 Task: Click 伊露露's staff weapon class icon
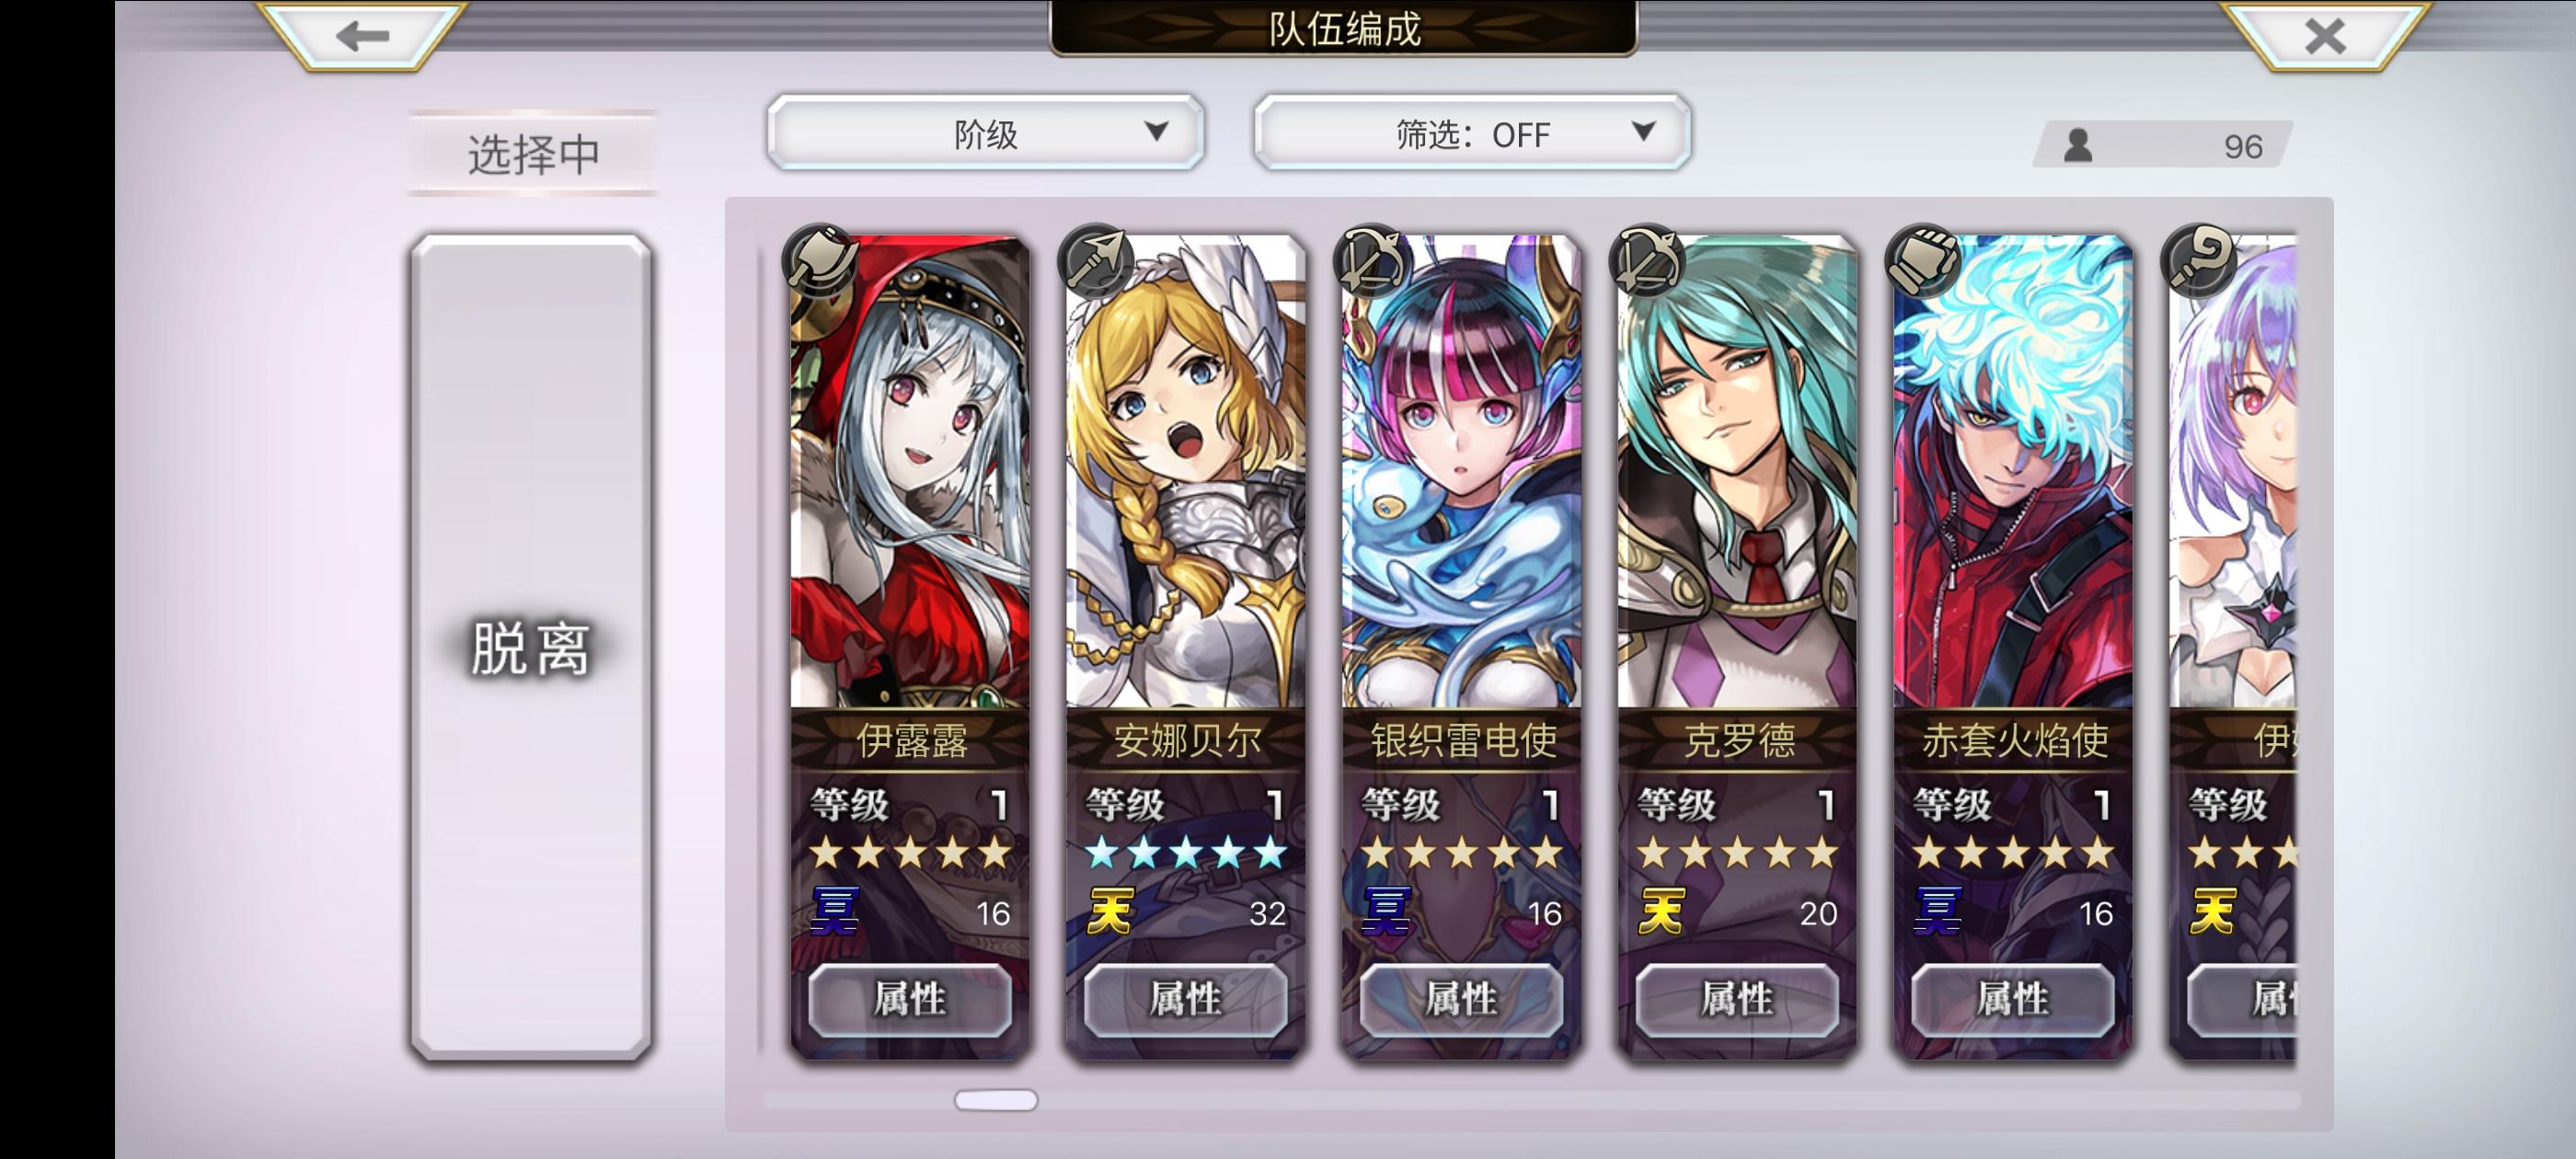821,262
